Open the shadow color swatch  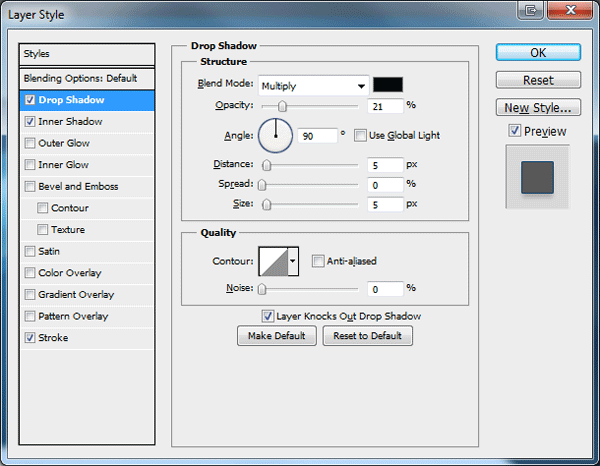(x=388, y=85)
